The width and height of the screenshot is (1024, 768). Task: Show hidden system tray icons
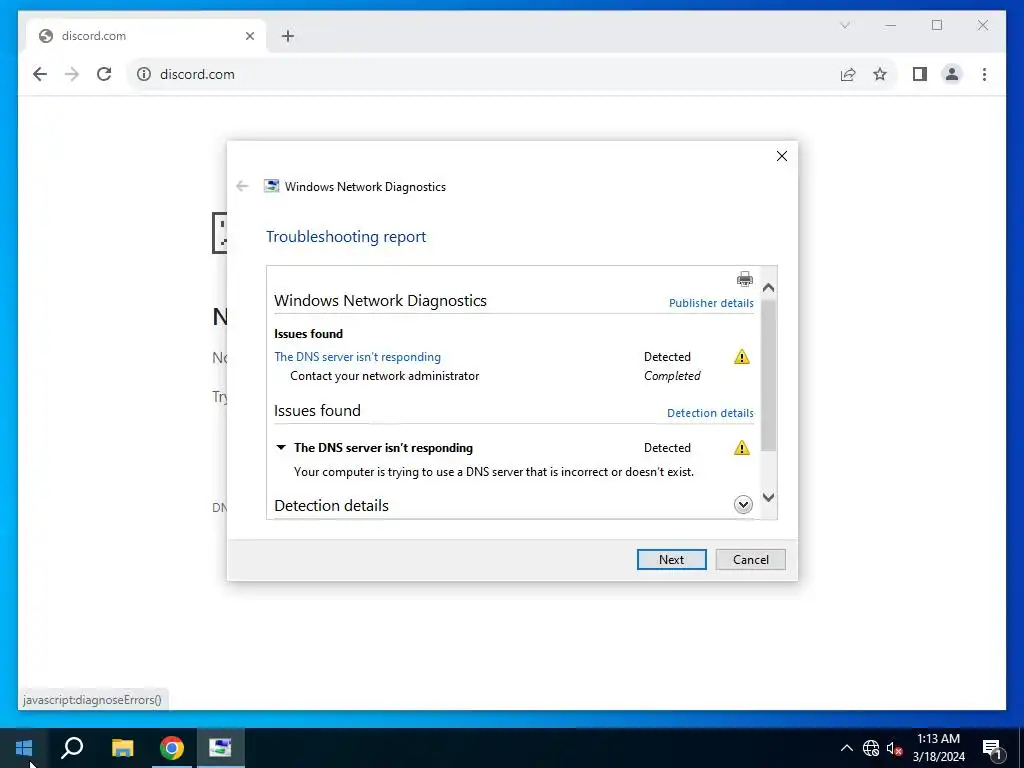click(x=846, y=748)
